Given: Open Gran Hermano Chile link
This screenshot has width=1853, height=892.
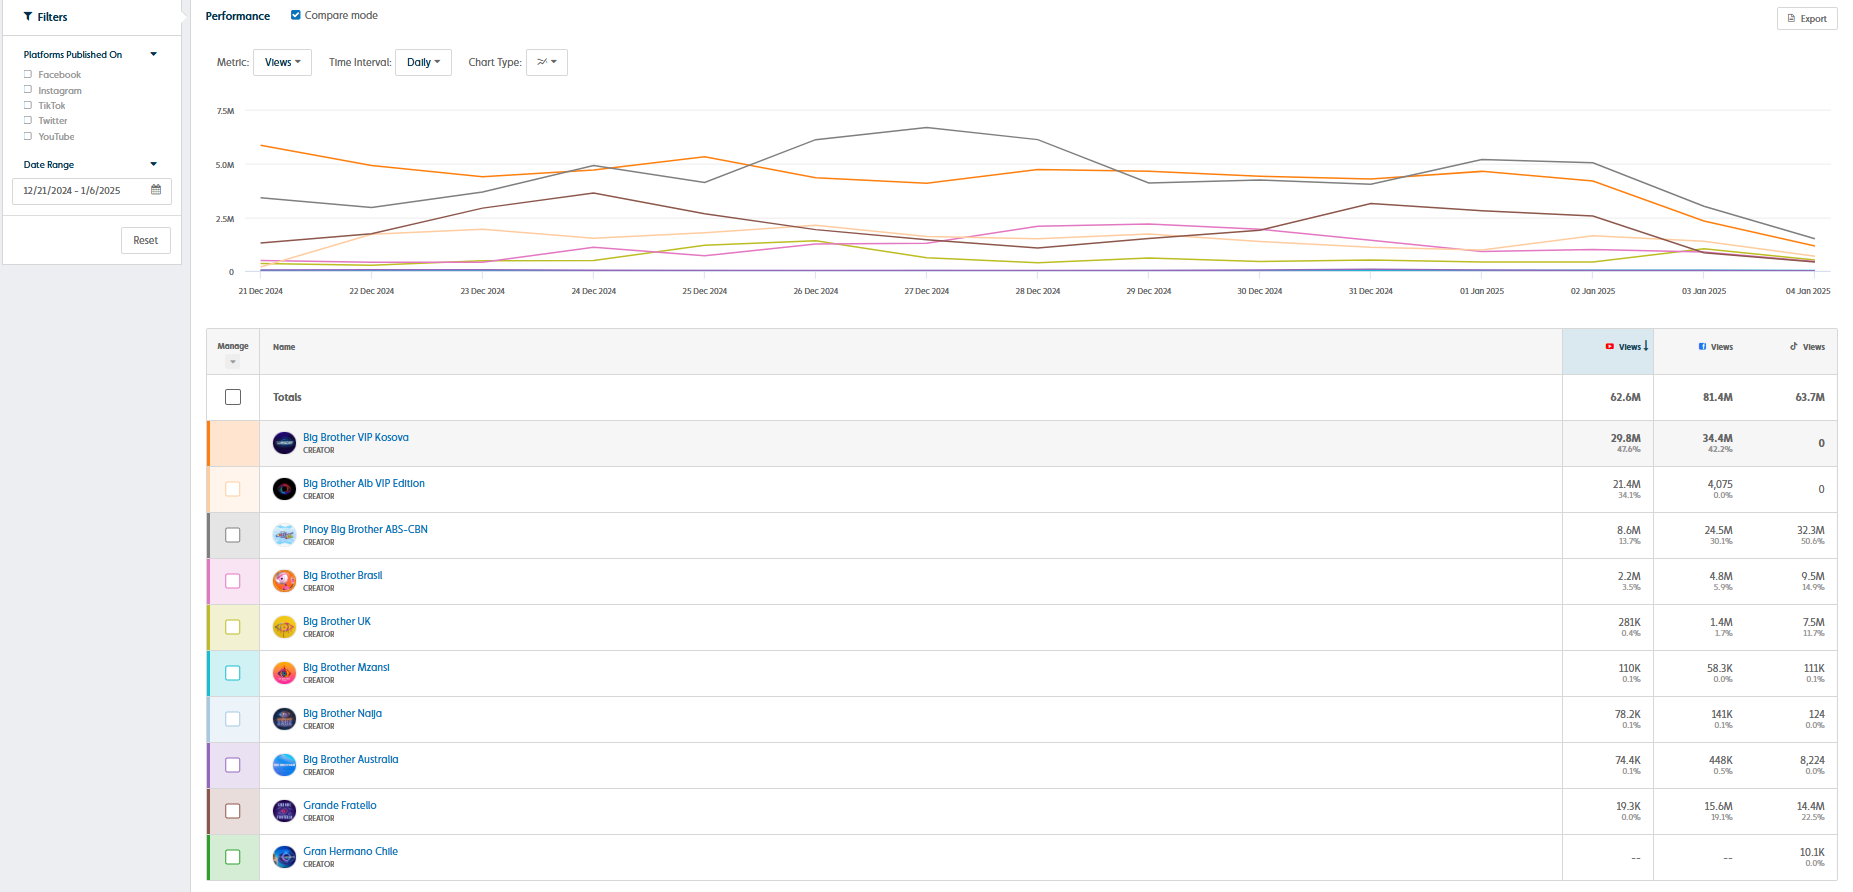Looking at the screenshot, I should (350, 851).
